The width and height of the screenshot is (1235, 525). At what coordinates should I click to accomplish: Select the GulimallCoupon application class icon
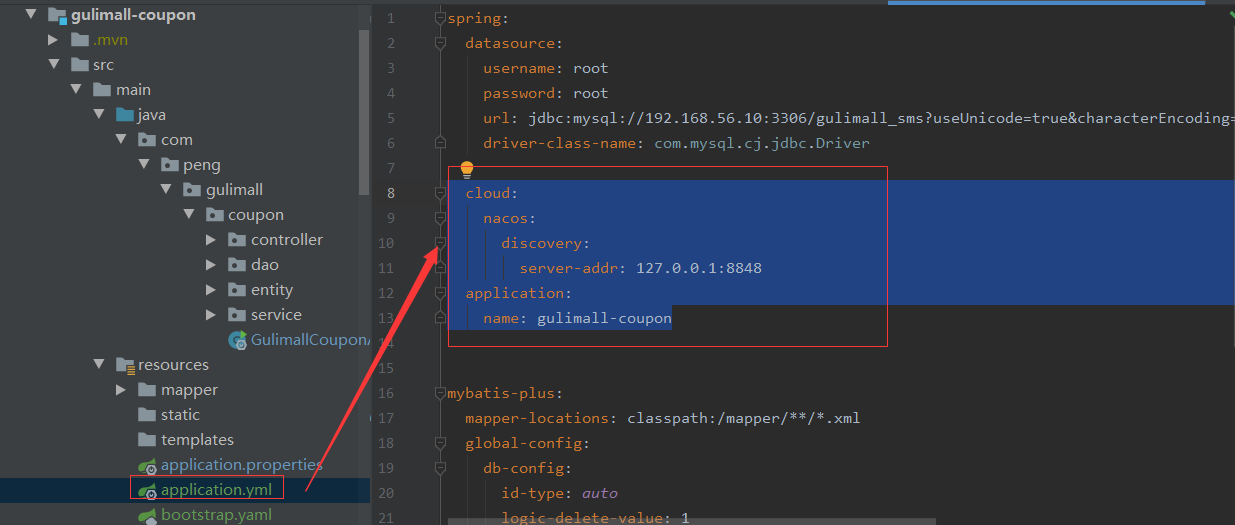[237, 340]
